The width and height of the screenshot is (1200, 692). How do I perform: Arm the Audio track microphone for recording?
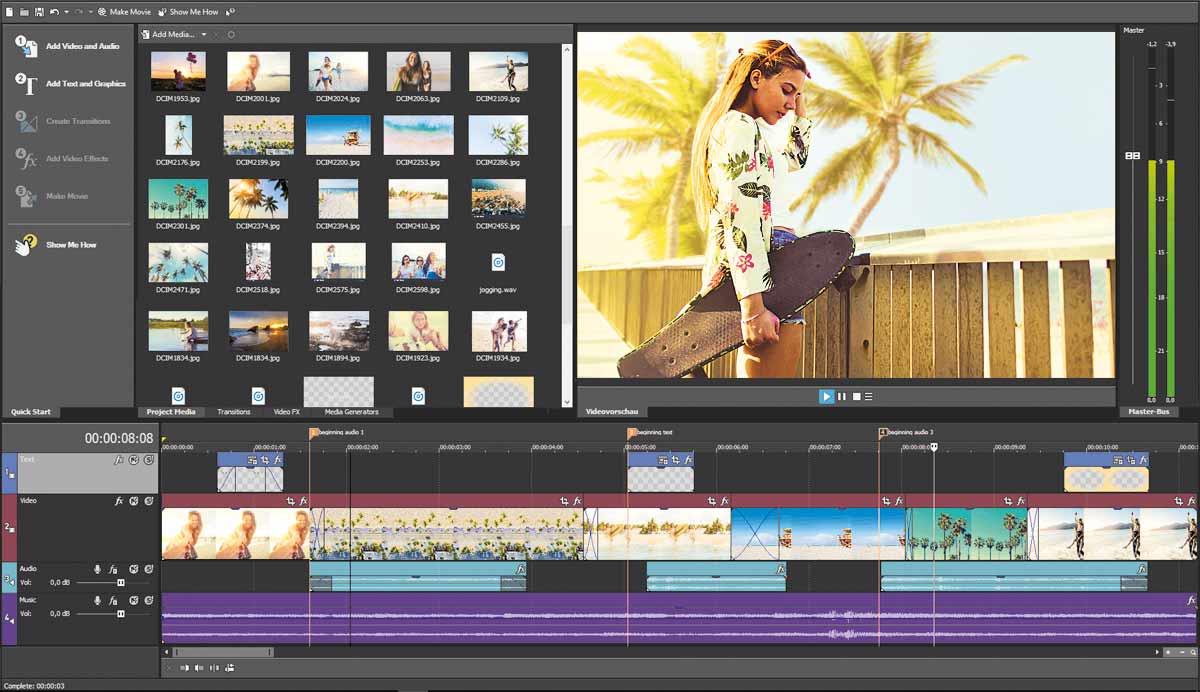pyautogui.click(x=98, y=567)
